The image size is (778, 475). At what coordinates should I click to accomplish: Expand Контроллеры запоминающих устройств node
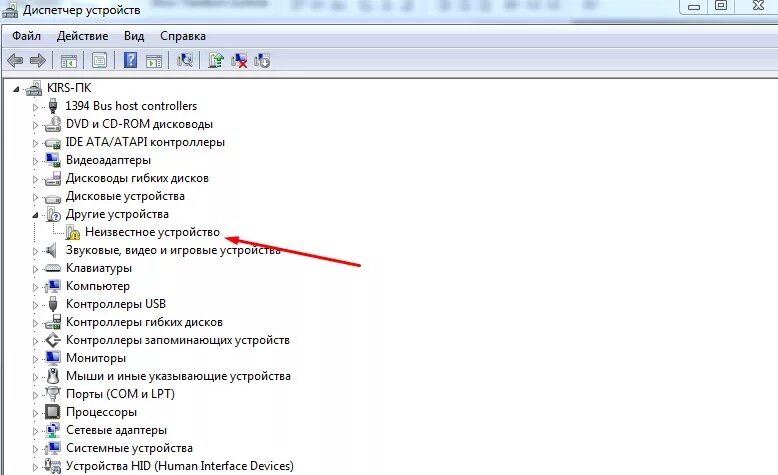click(35, 341)
